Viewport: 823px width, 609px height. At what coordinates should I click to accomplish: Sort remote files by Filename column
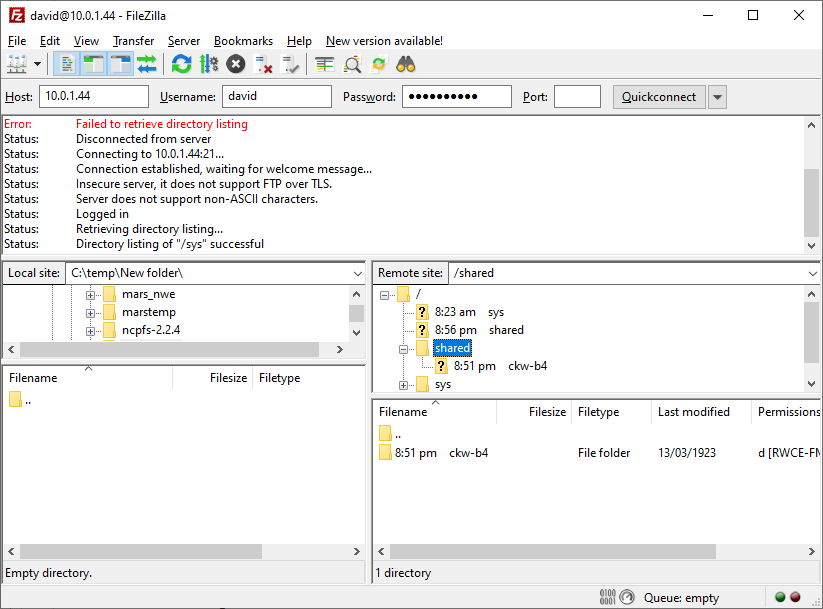(435, 412)
